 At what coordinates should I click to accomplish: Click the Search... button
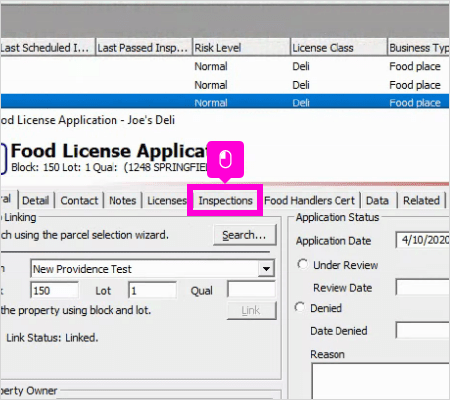click(245, 235)
